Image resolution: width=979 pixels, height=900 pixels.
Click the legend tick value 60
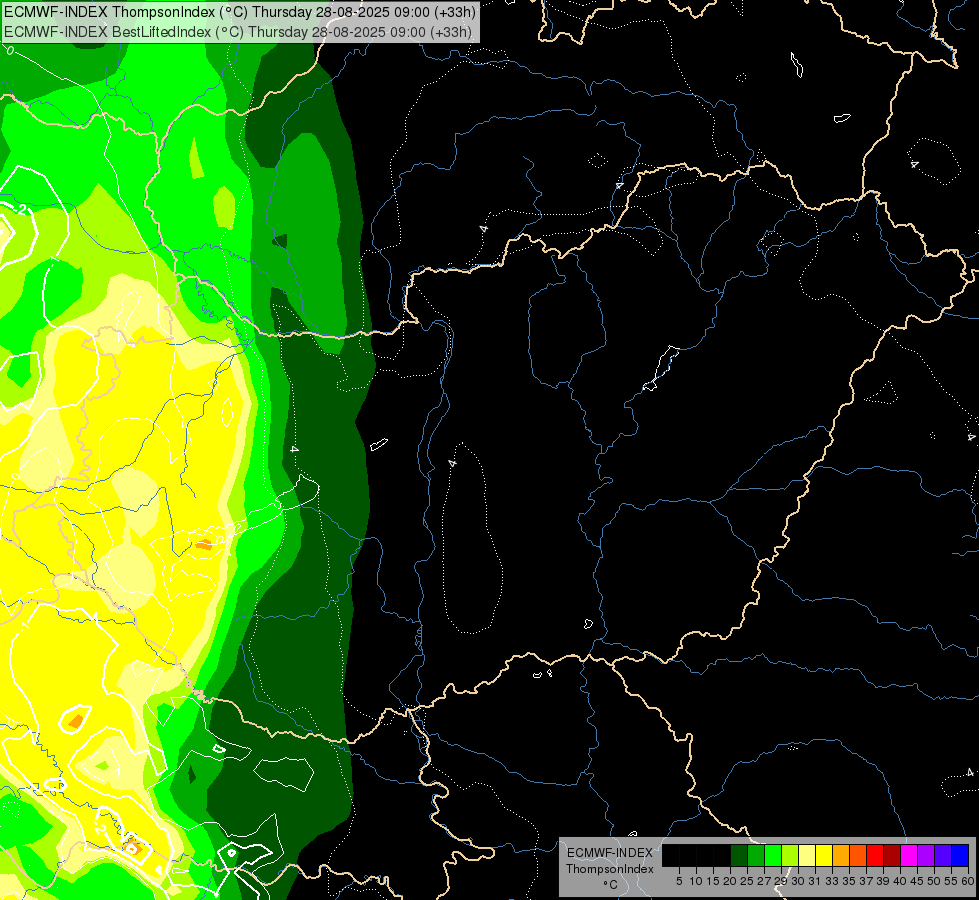[x=968, y=881]
